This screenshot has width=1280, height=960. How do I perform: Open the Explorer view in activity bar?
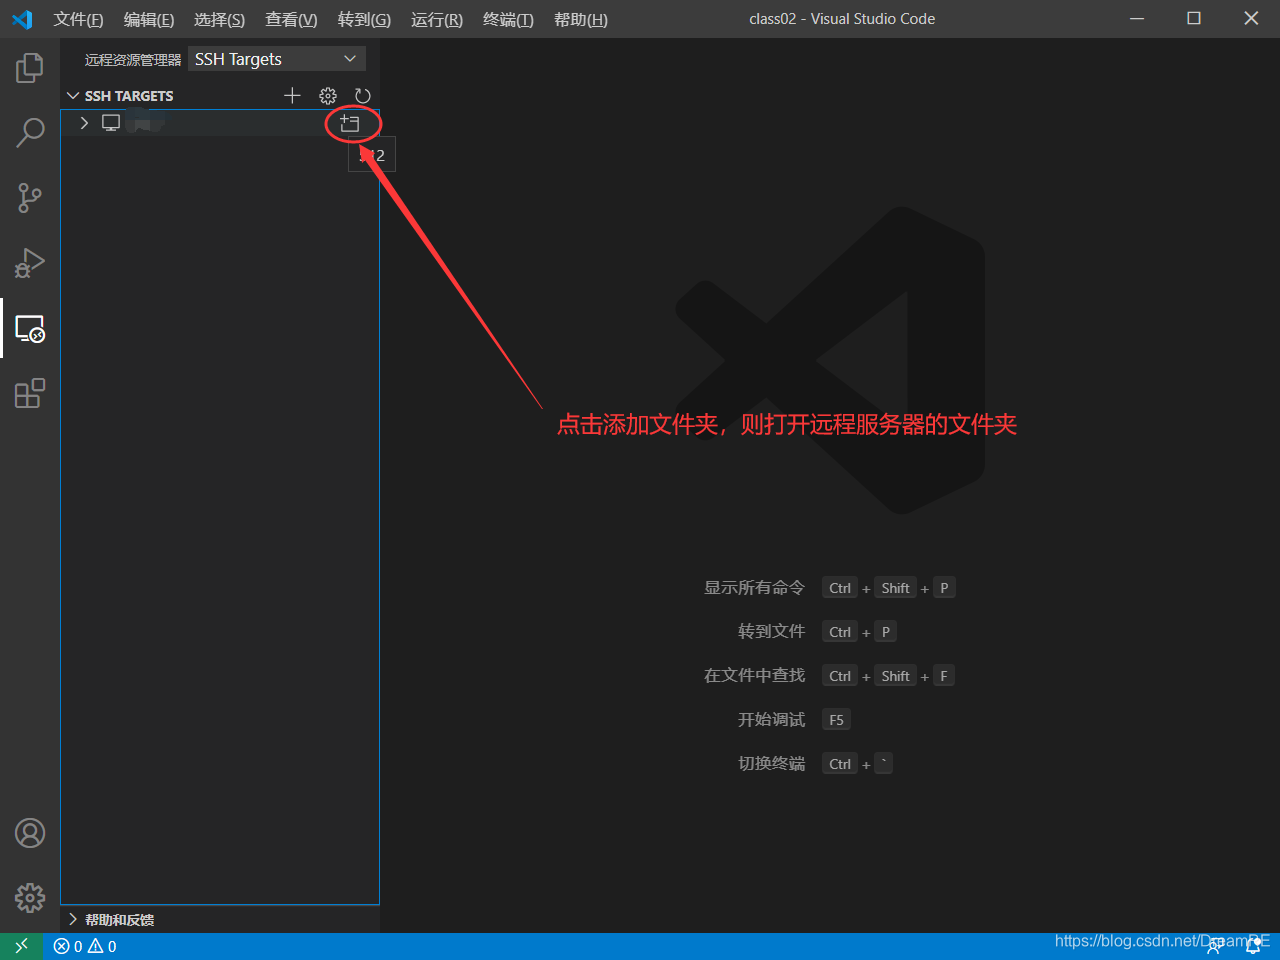(30, 68)
